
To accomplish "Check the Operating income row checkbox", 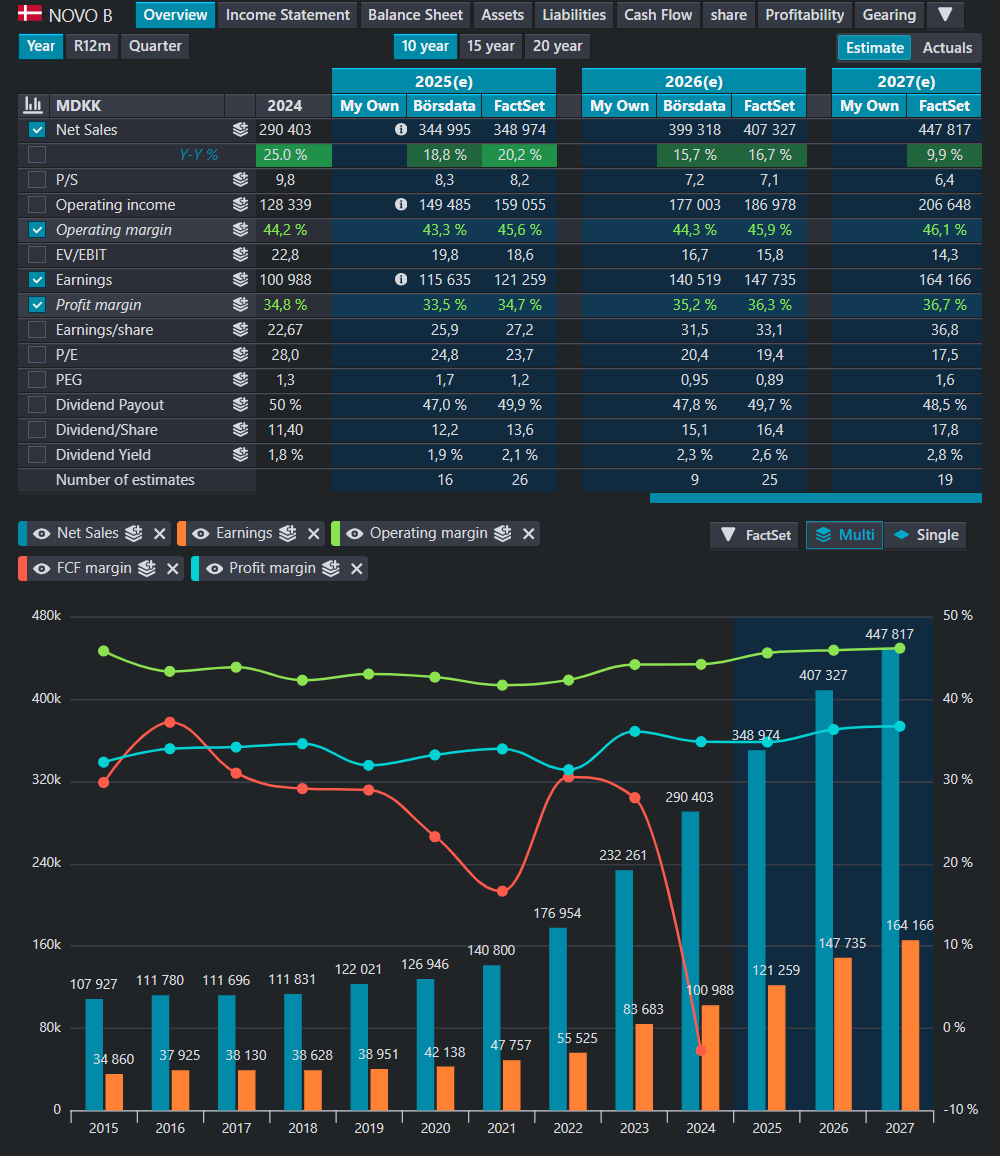I will 37,204.
